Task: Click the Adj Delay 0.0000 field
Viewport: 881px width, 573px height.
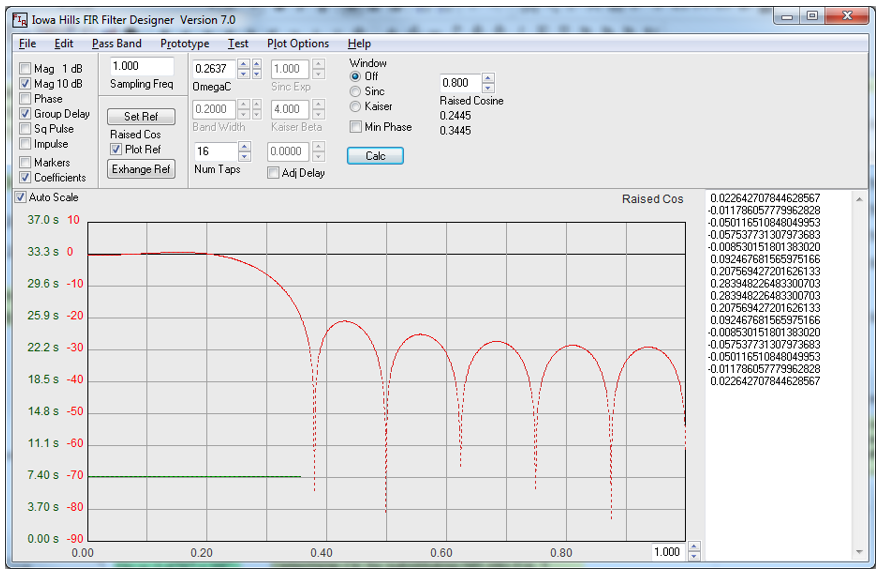Action: [x=289, y=152]
